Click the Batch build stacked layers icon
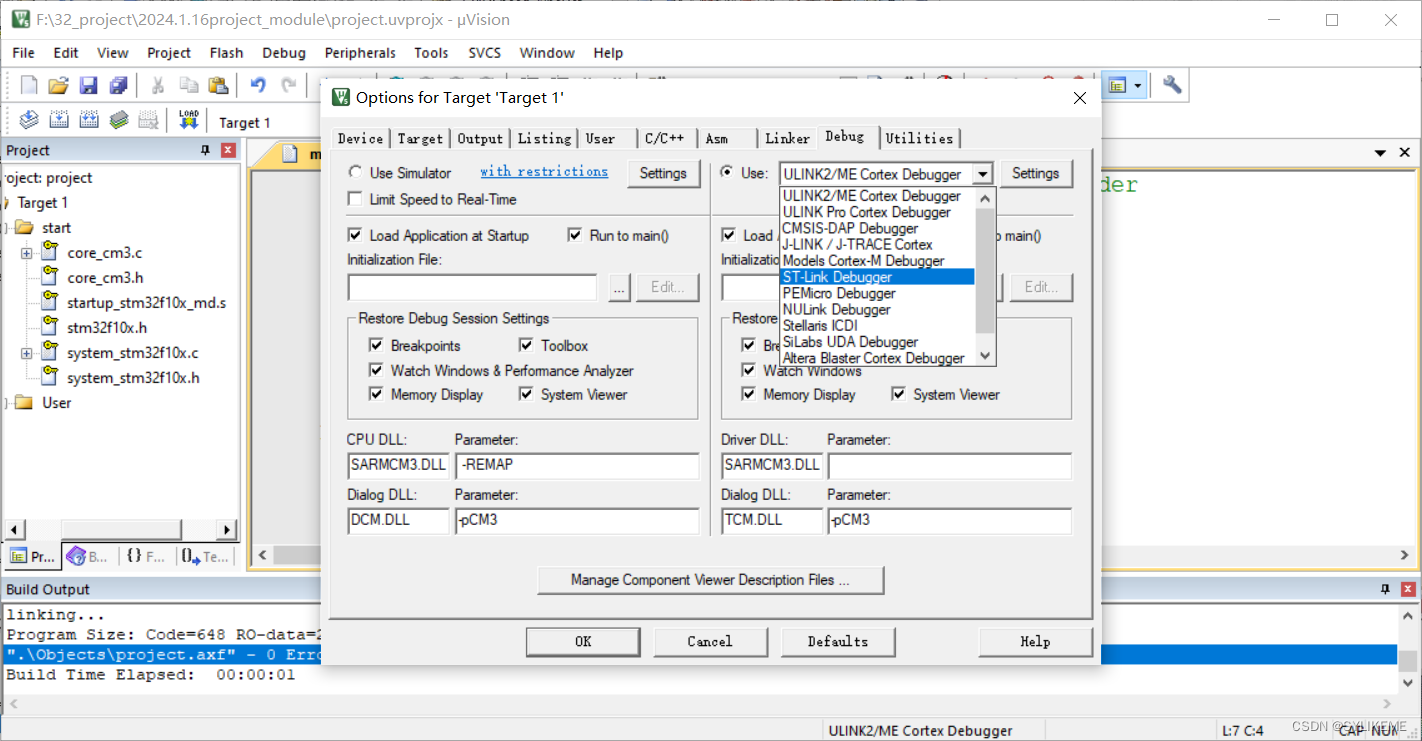Viewport: 1422px width, 741px height. 119,121
